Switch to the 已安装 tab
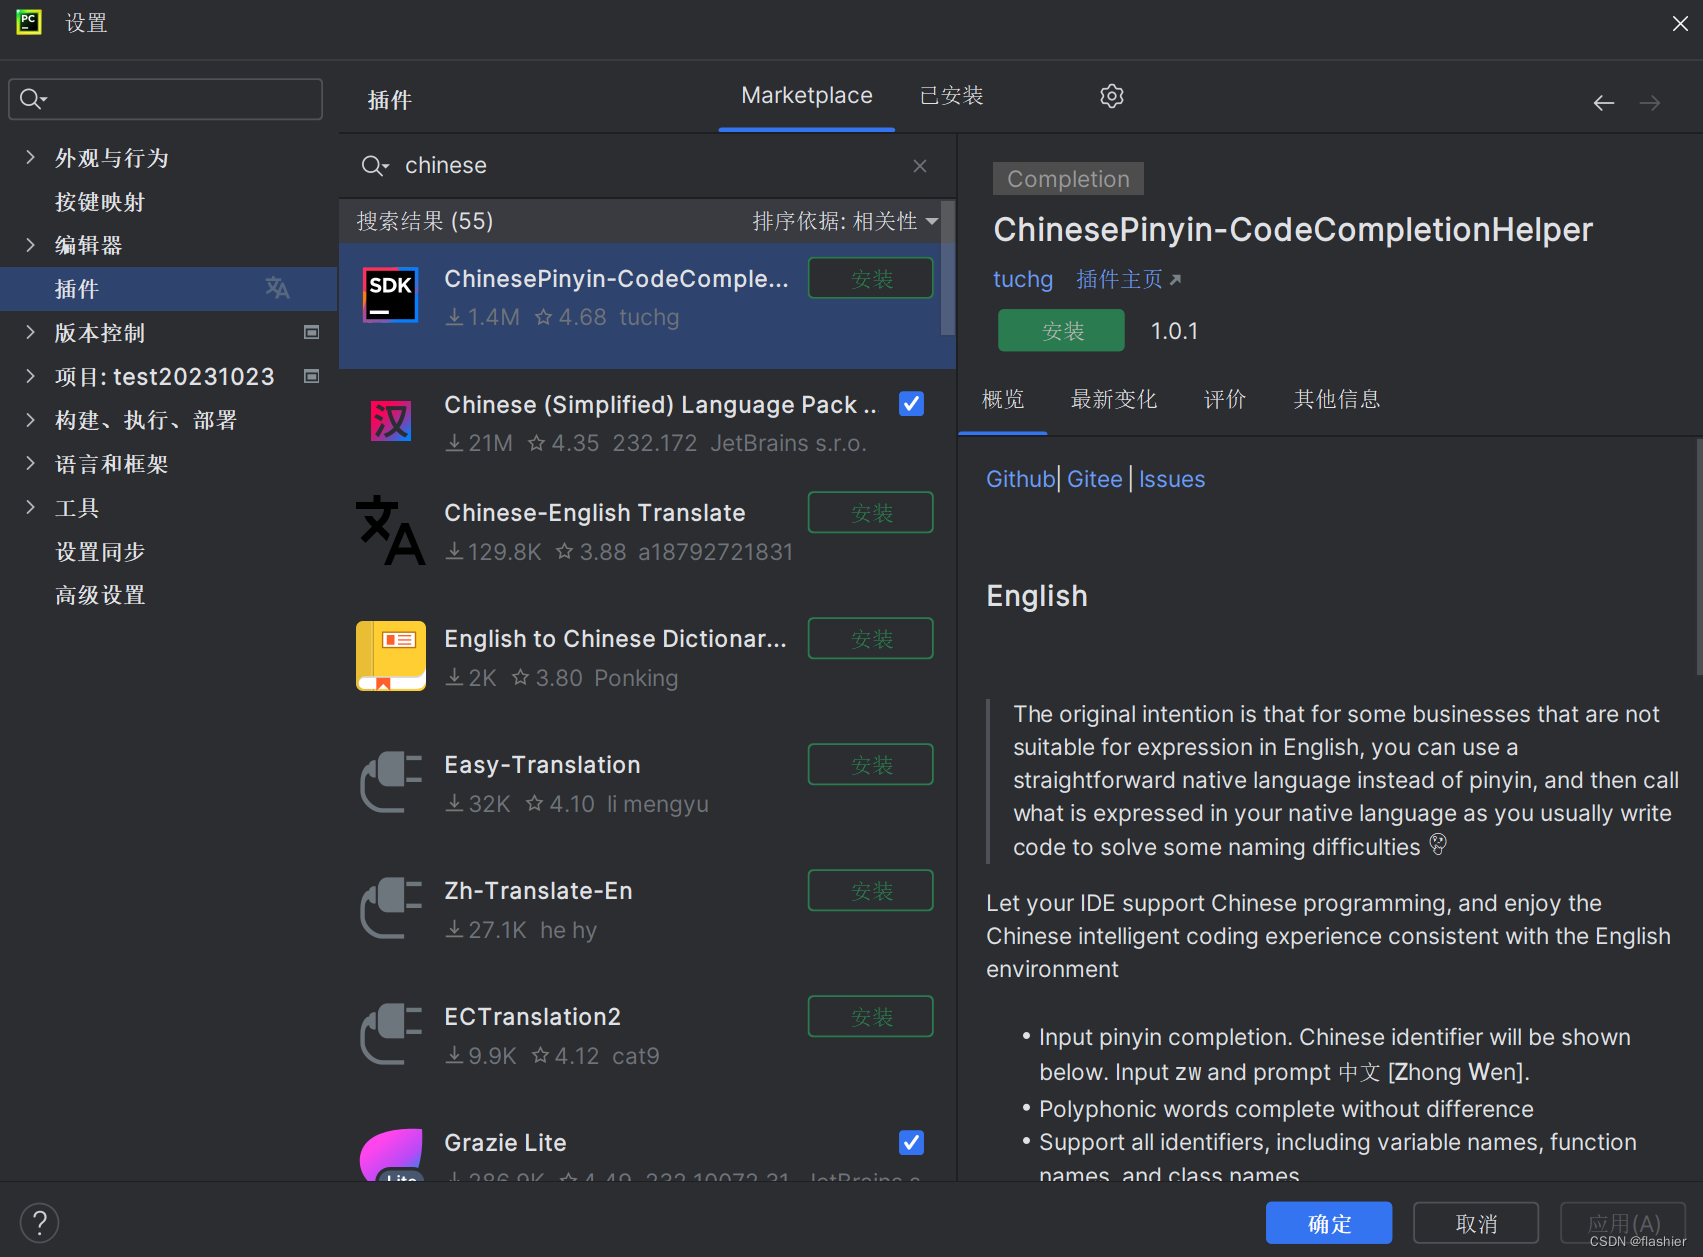This screenshot has height=1257, width=1703. 951,96
